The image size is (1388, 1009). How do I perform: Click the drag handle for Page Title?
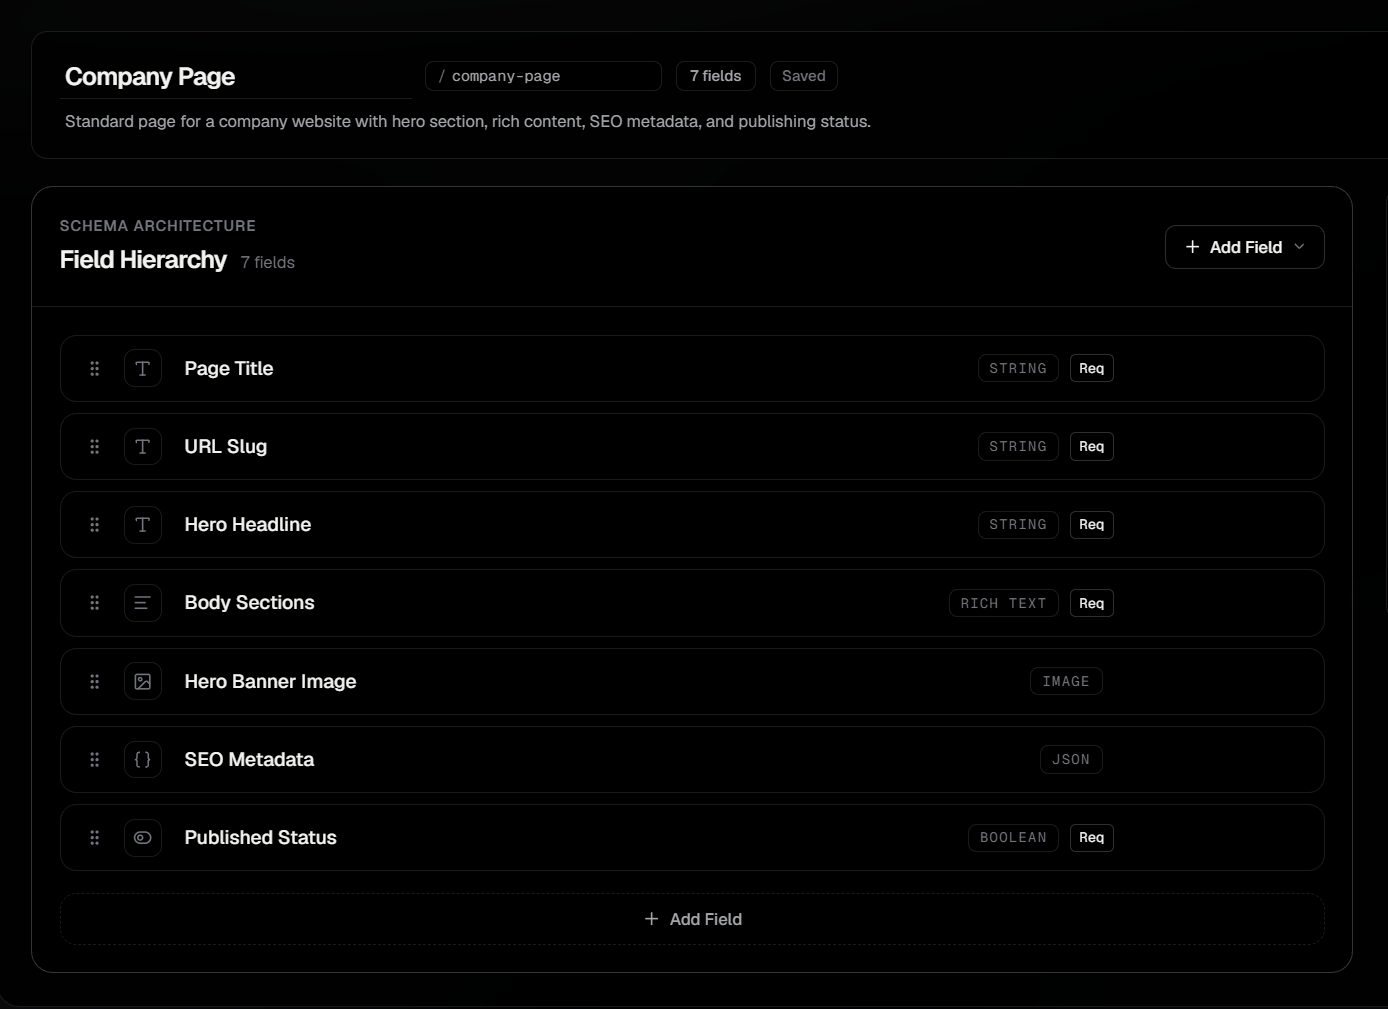pyautogui.click(x=95, y=369)
